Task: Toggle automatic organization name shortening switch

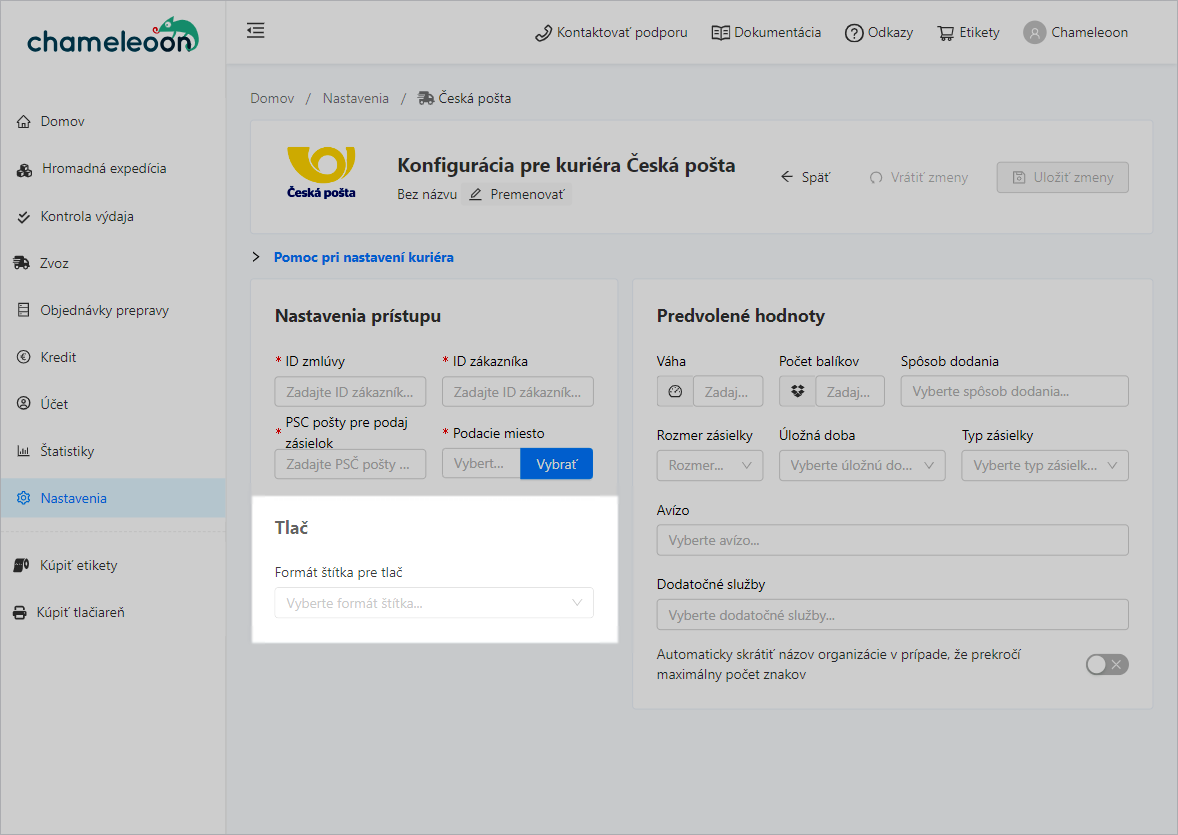Action: tap(1106, 665)
